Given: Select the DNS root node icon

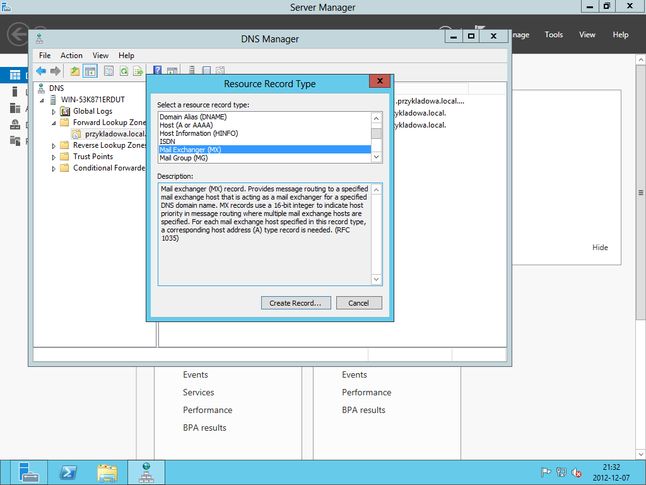Looking at the screenshot, I should click(x=41, y=88).
